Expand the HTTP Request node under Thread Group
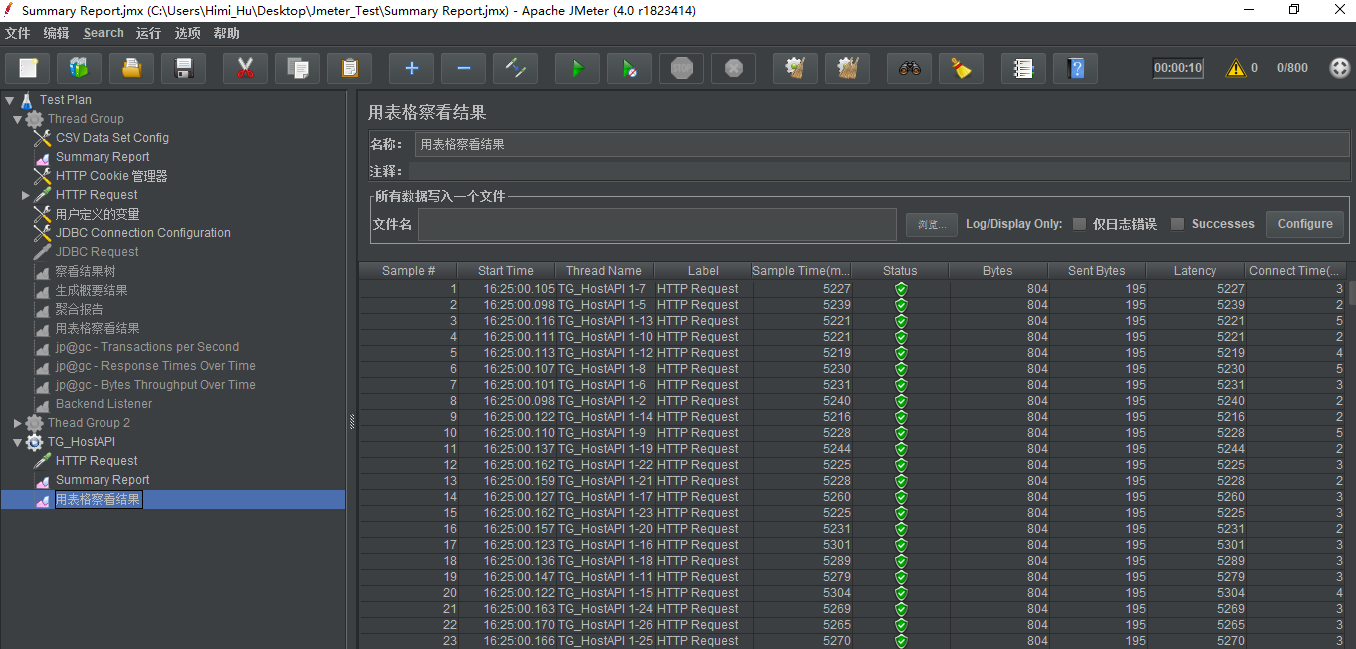Viewport: 1356px width, 649px height. [26, 195]
